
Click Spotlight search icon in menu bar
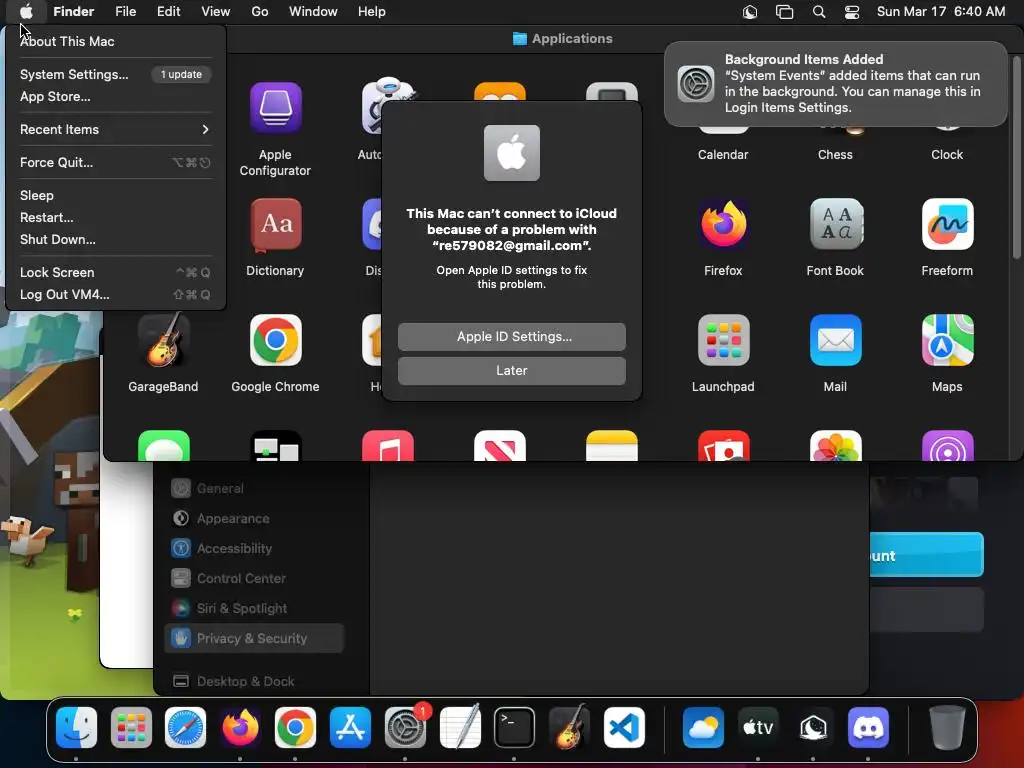pyautogui.click(x=818, y=12)
